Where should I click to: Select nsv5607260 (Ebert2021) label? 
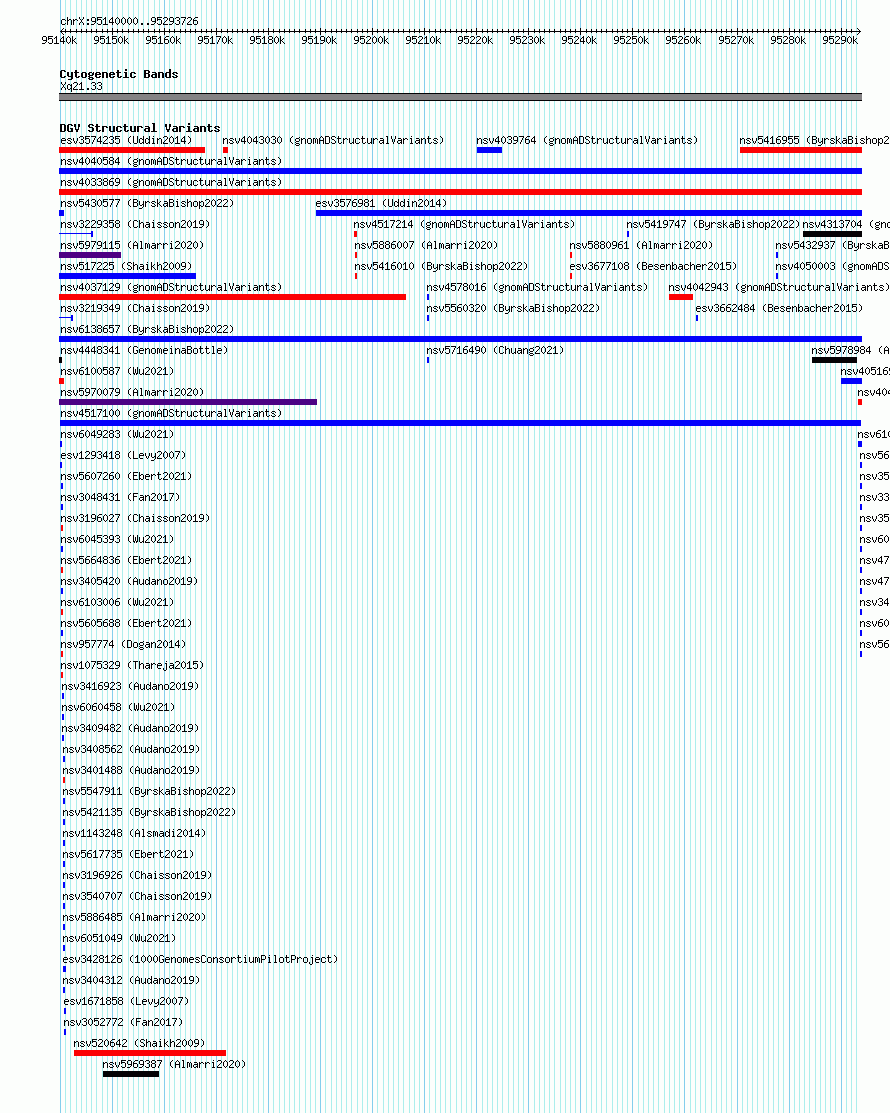click(x=126, y=476)
